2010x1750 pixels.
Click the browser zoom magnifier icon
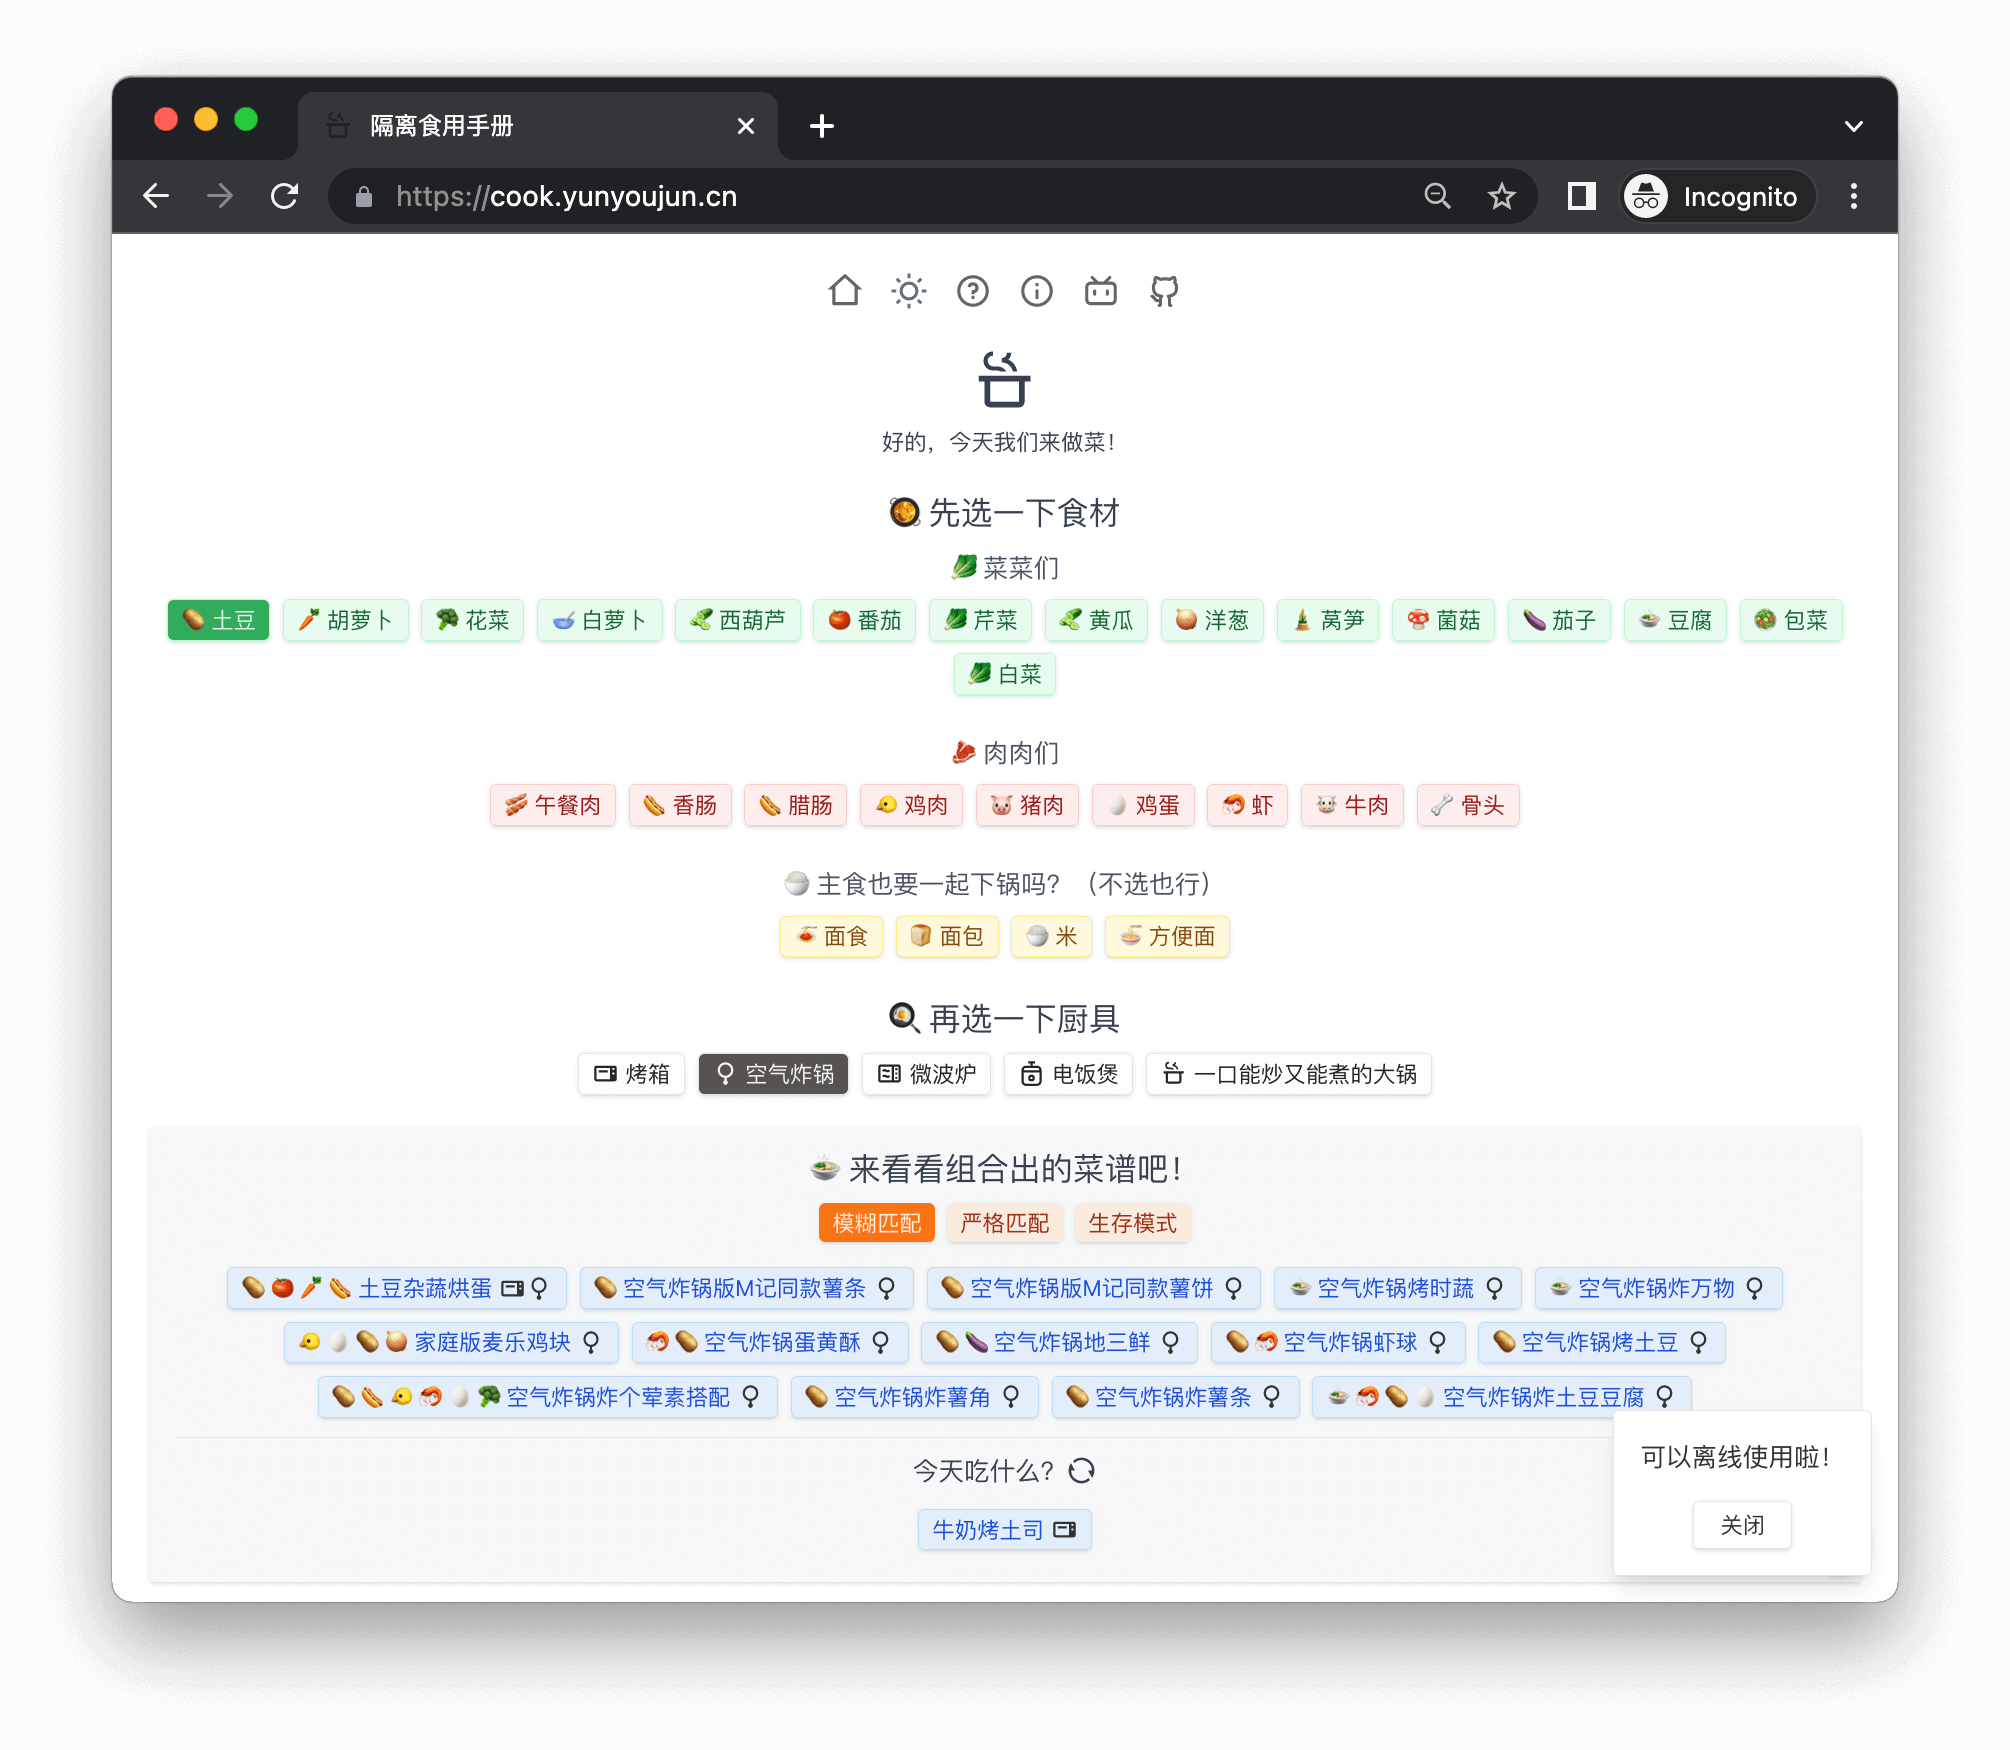pos(1437,196)
